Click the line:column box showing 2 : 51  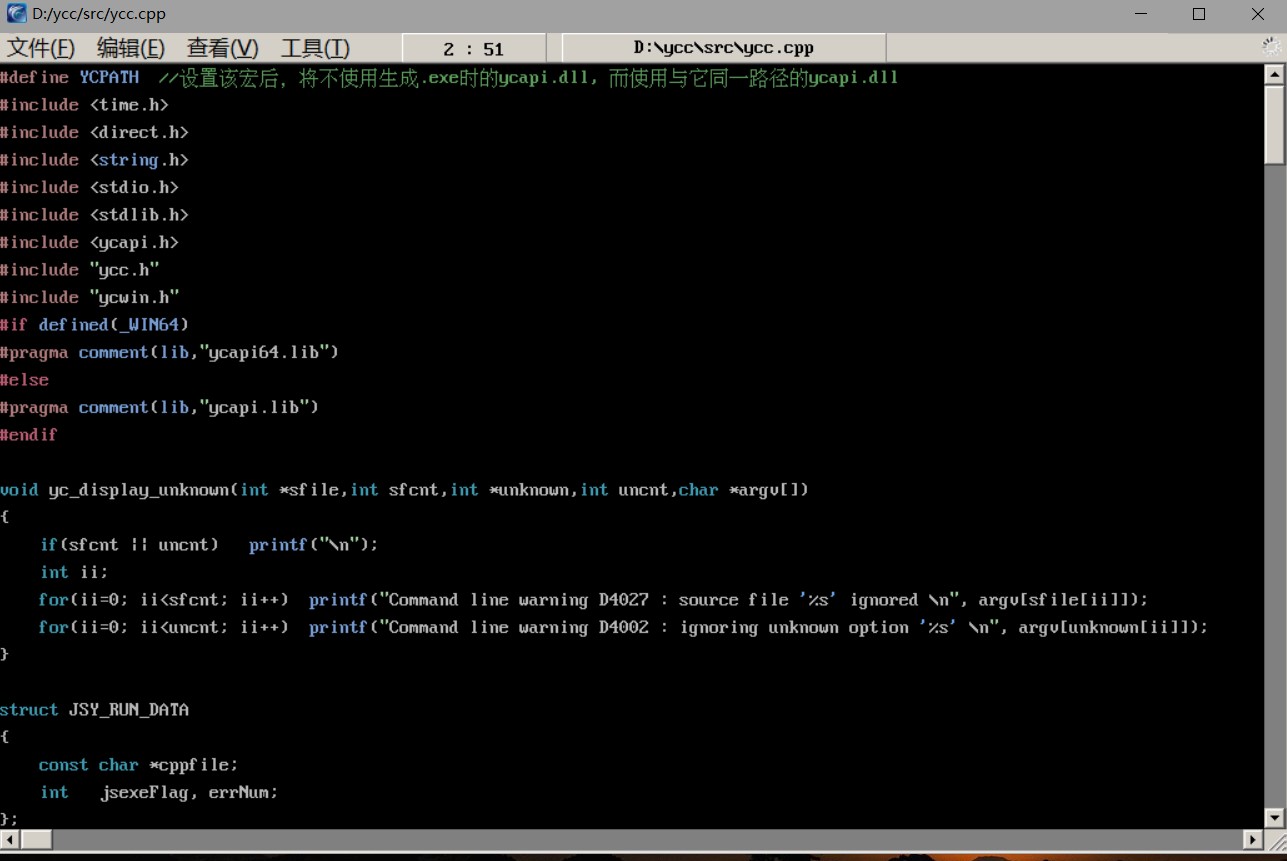pyautogui.click(x=474, y=48)
